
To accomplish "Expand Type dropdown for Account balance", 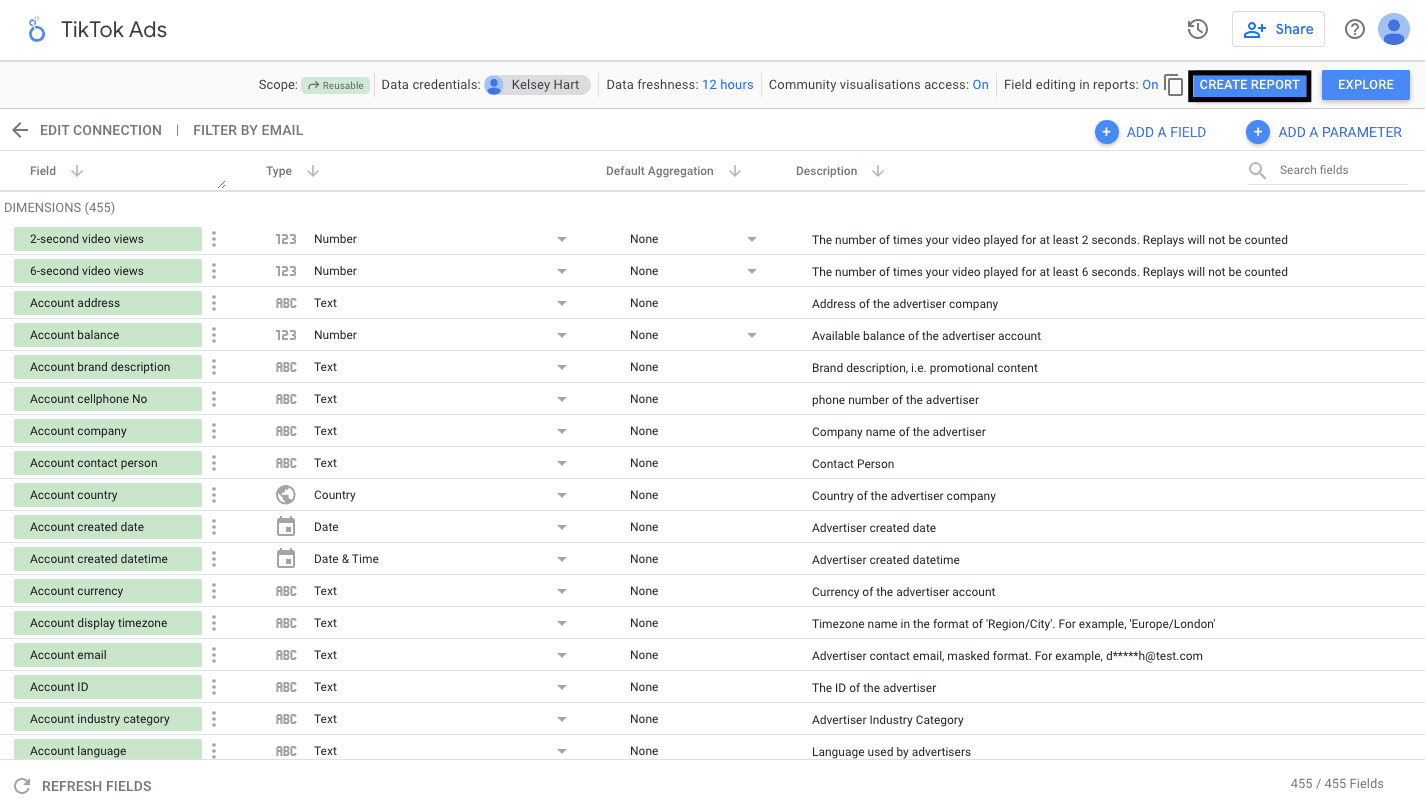I will tap(561, 335).
